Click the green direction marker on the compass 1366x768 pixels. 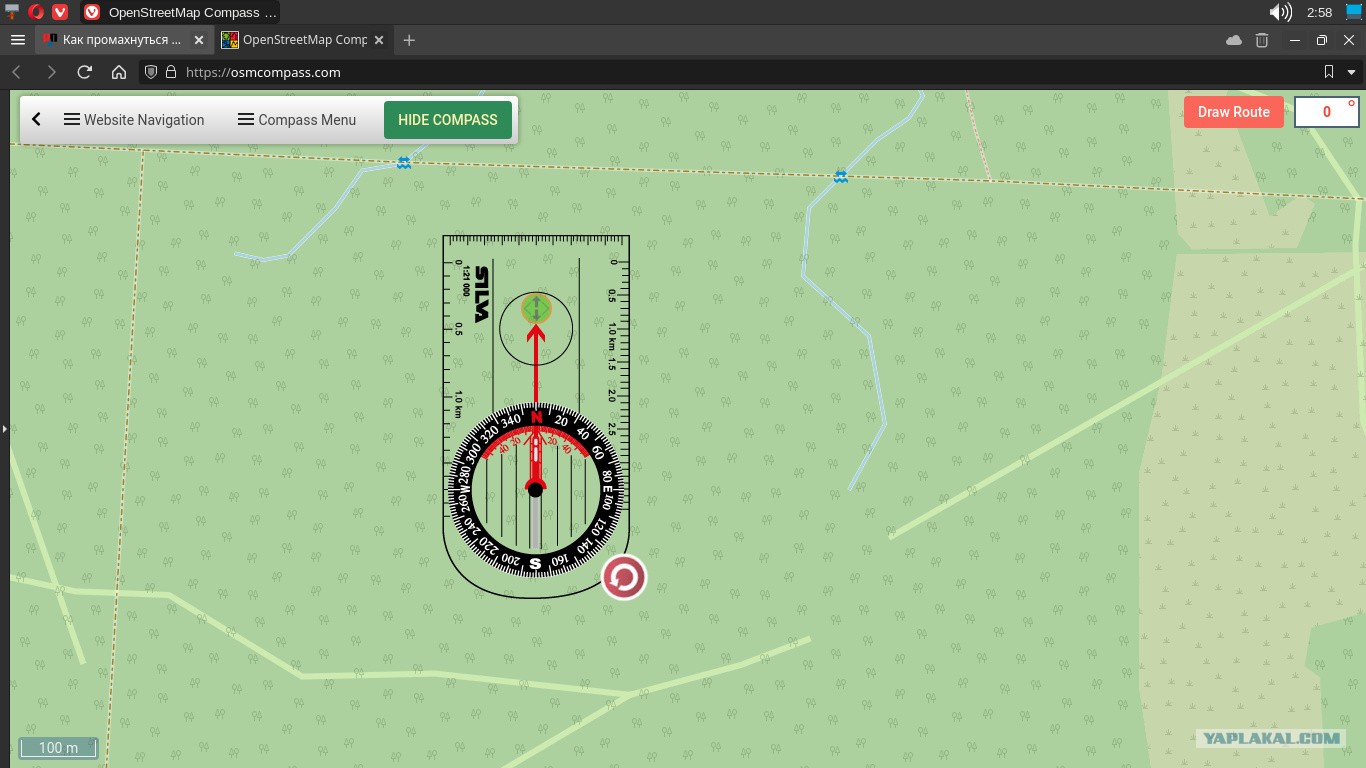click(537, 308)
